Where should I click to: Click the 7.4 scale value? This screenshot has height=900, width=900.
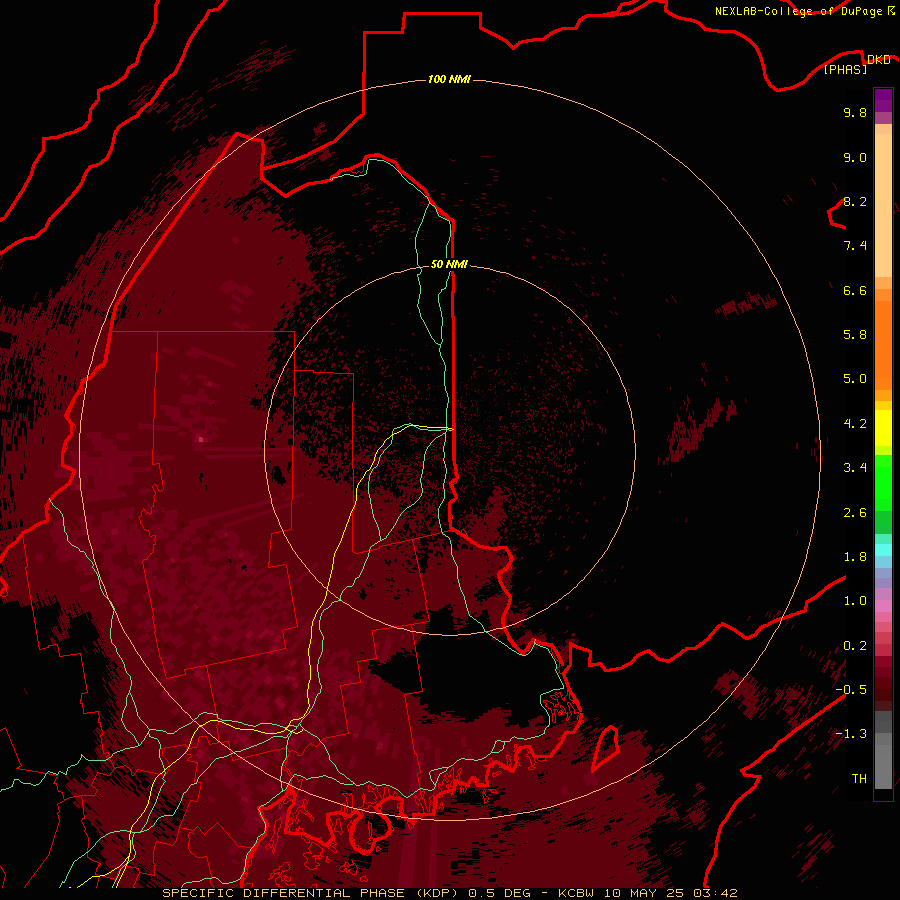point(855,246)
